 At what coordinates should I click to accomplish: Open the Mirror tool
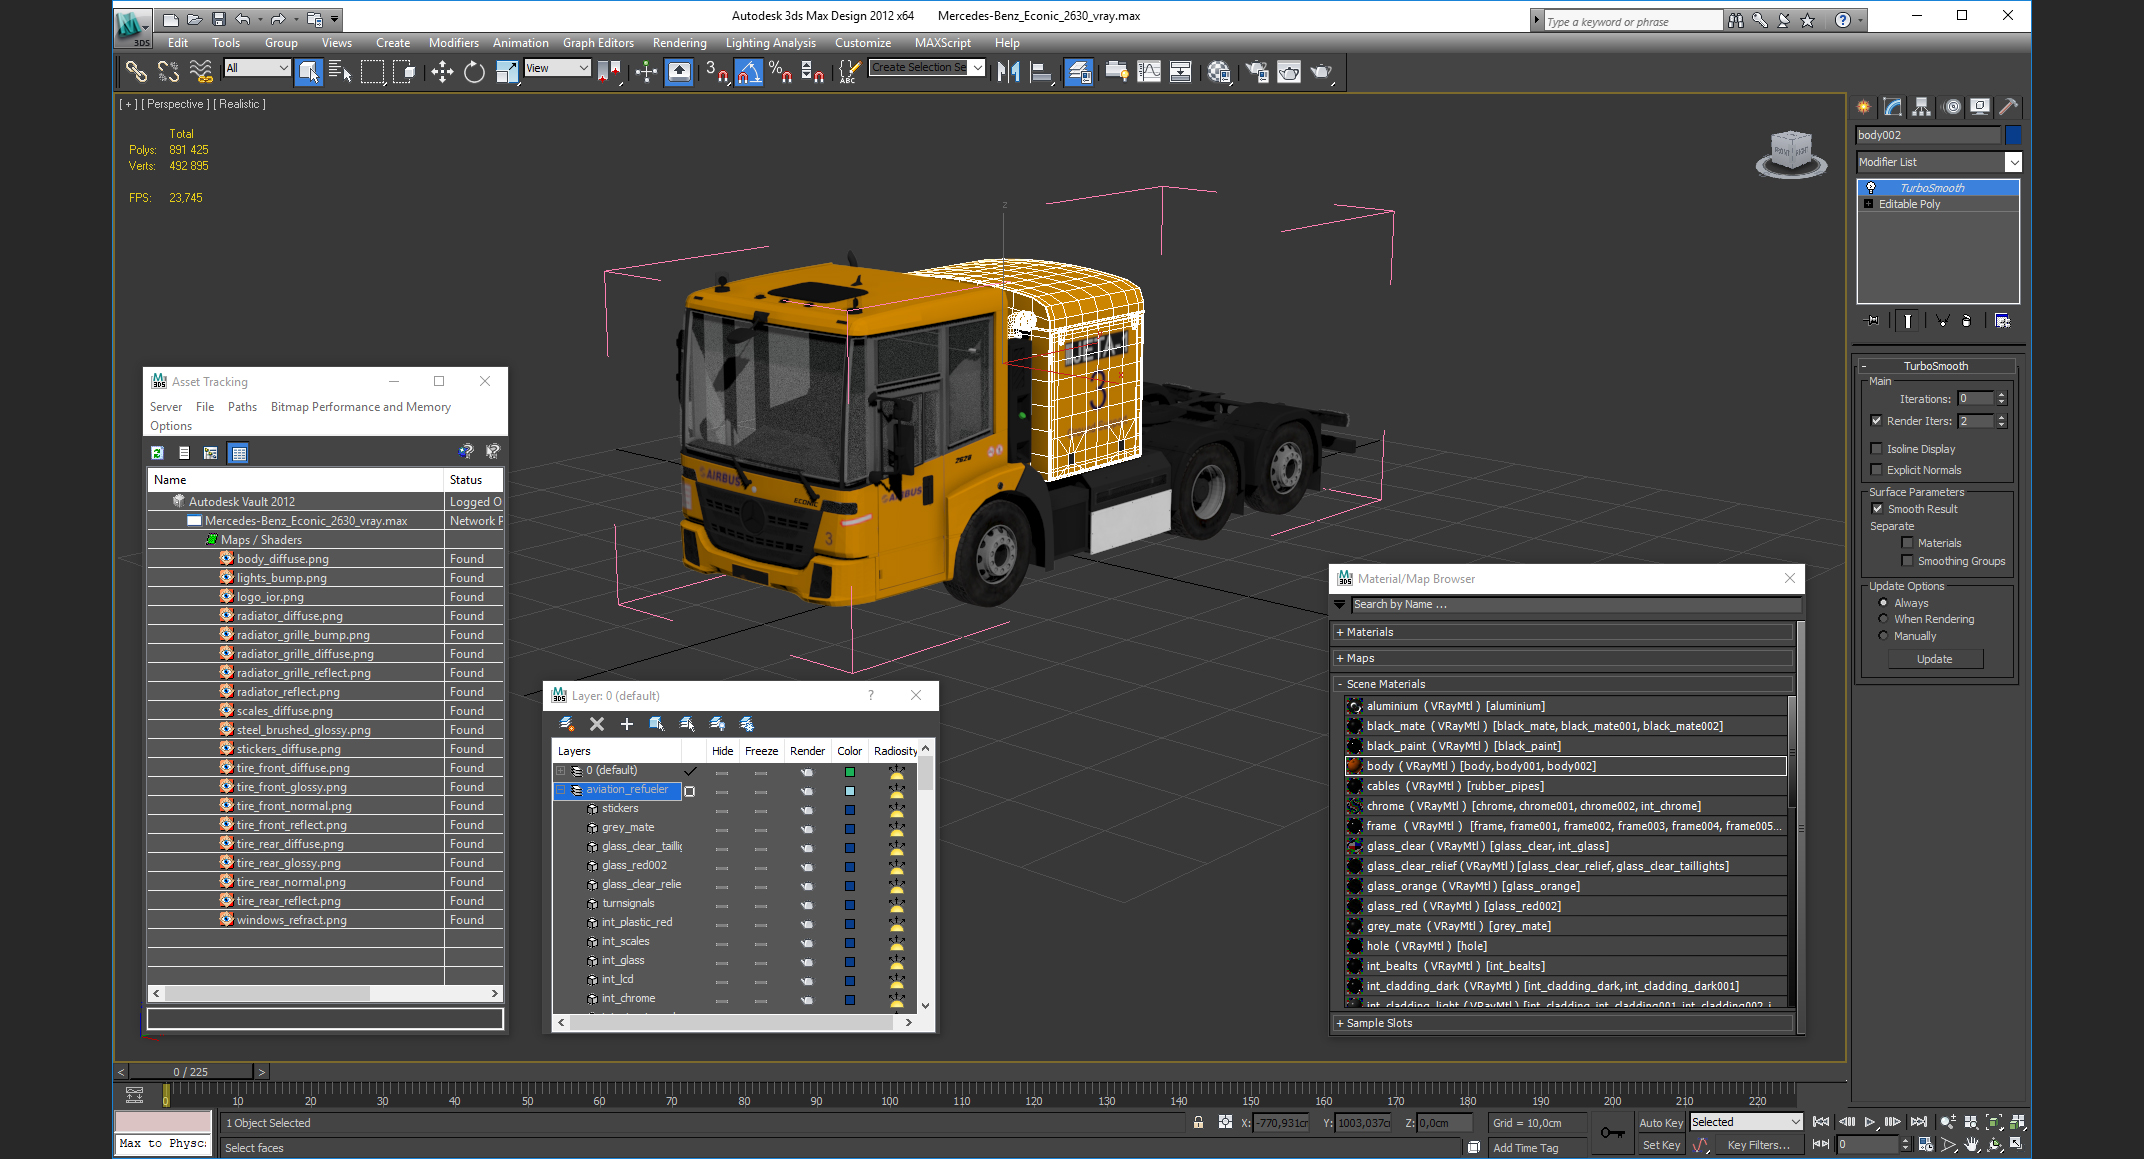[x=1008, y=71]
